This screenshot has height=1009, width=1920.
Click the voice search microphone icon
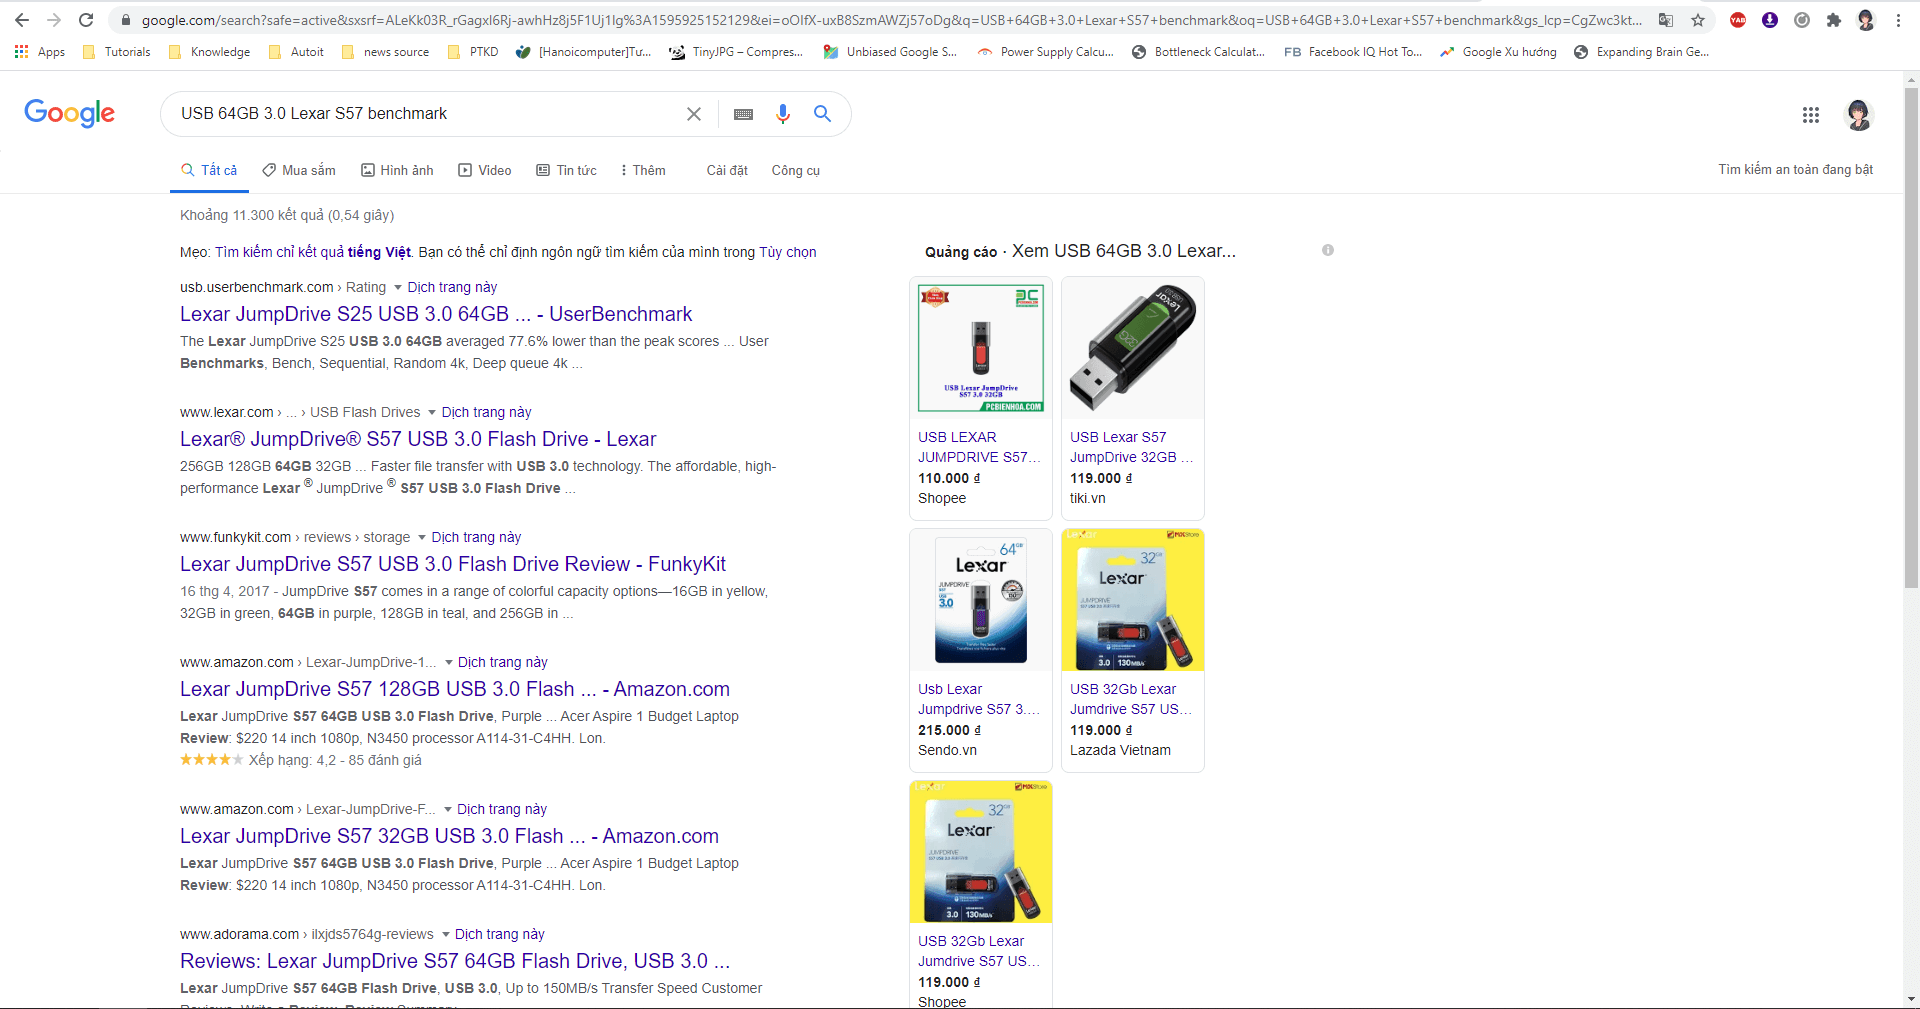783,114
